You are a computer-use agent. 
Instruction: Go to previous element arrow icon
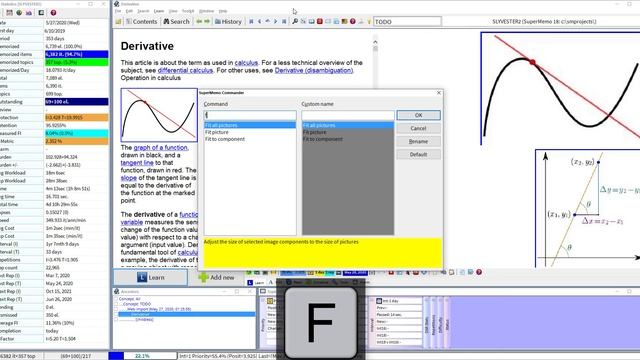tap(260, 22)
